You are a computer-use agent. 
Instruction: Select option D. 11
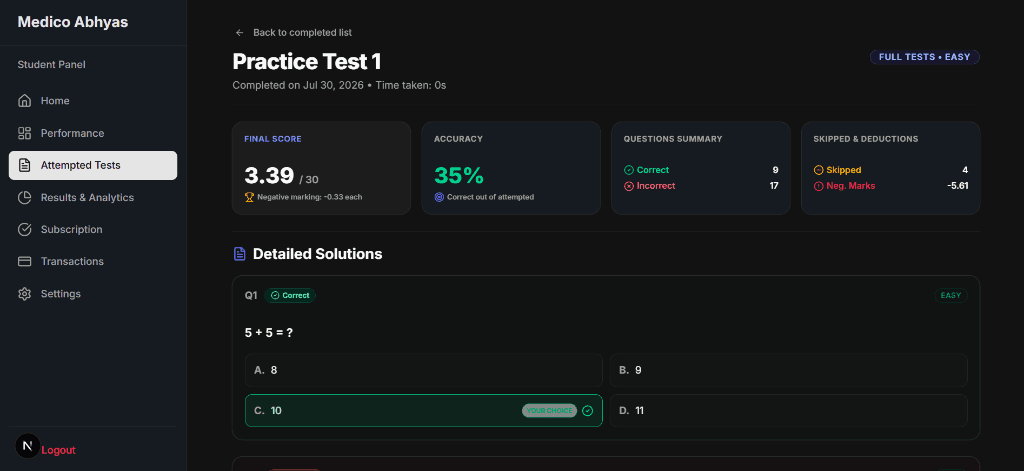click(x=788, y=411)
